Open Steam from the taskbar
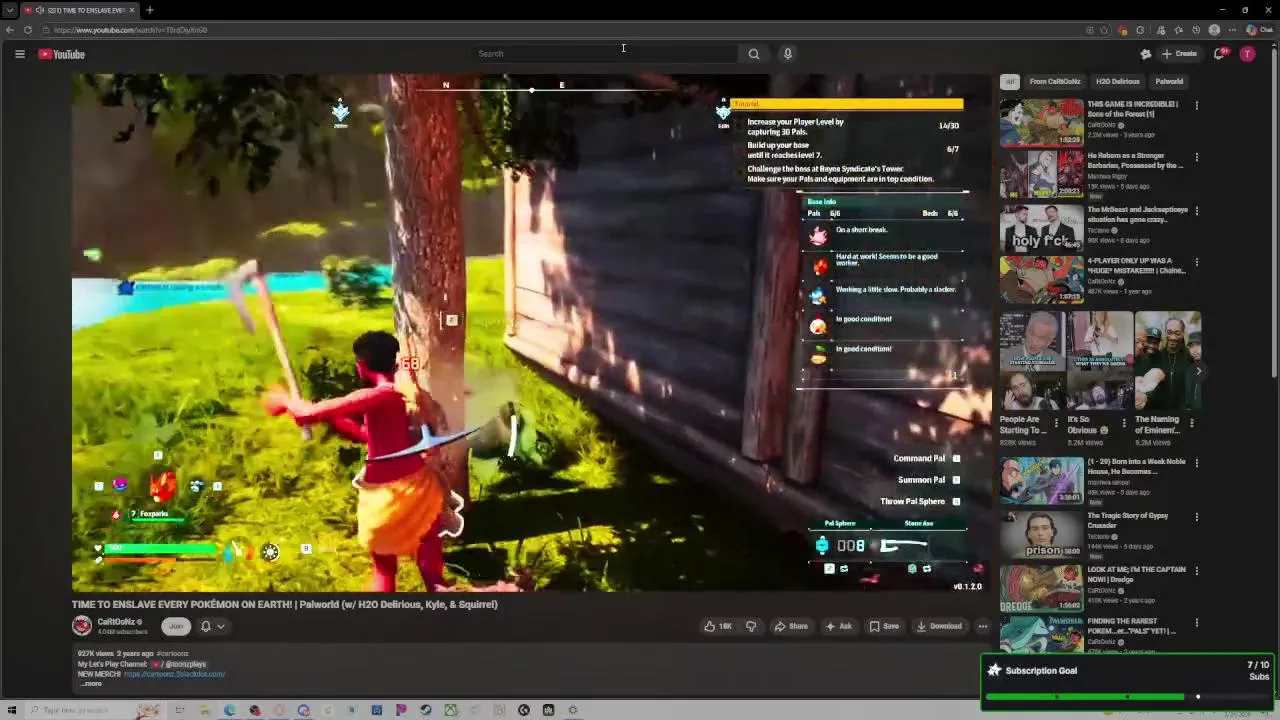The height and width of the screenshot is (720, 1280). [x=426, y=710]
